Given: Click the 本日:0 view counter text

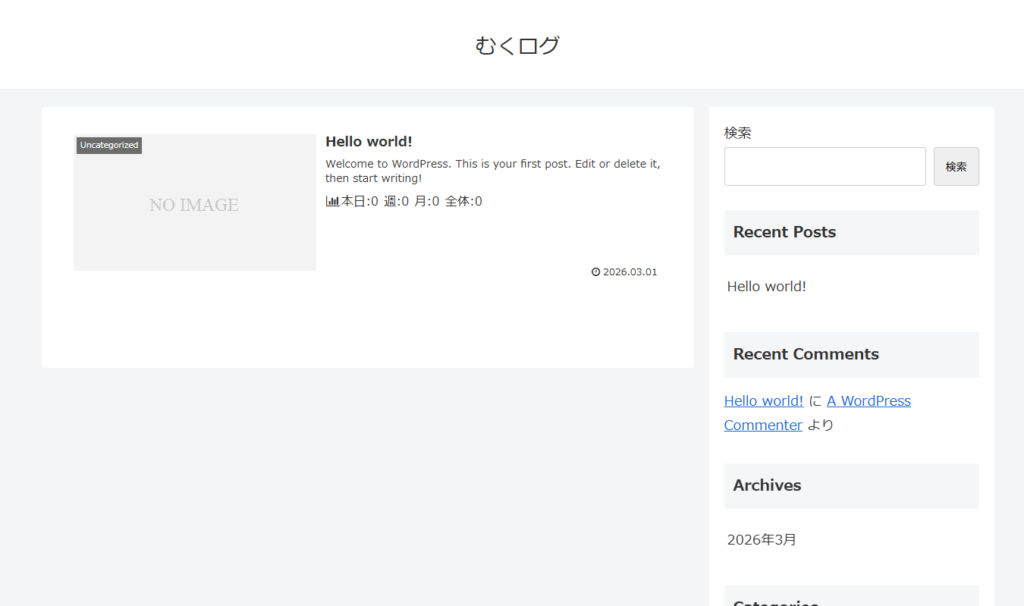Looking at the screenshot, I should pyautogui.click(x=360, y=201).
